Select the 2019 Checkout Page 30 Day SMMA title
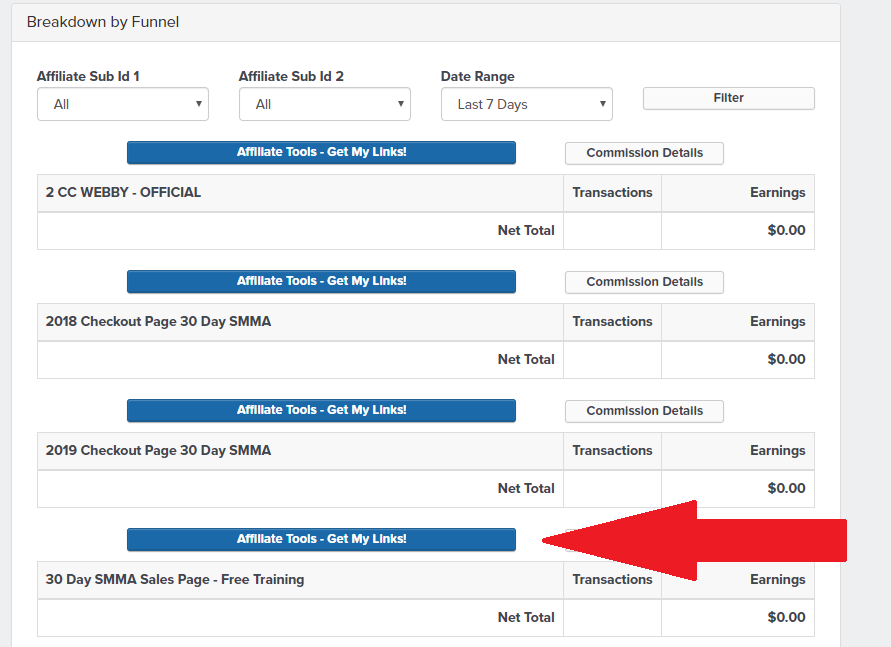891x647 pixels. click(158, 450)
